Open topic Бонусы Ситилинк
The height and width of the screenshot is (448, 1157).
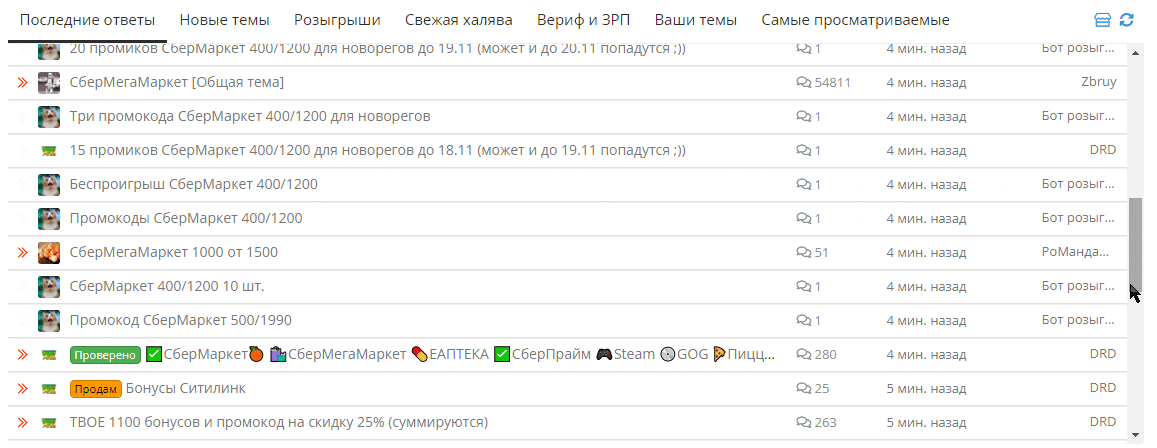click(186, 388)
